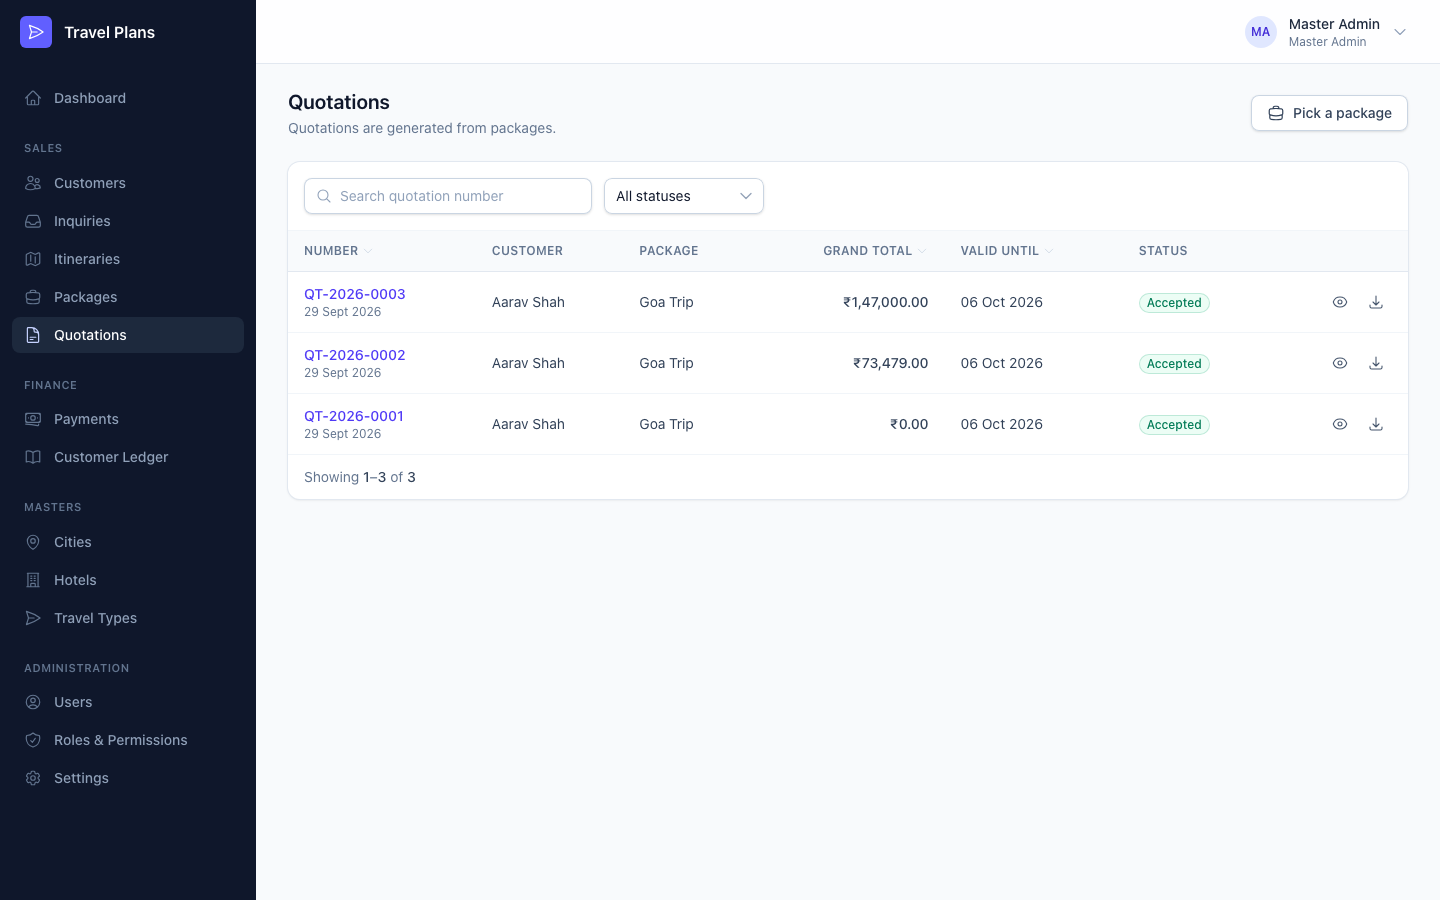Click the Customer Ledger book icon
The width and height of the screenshot is (1440, 900).
(33, 457)
